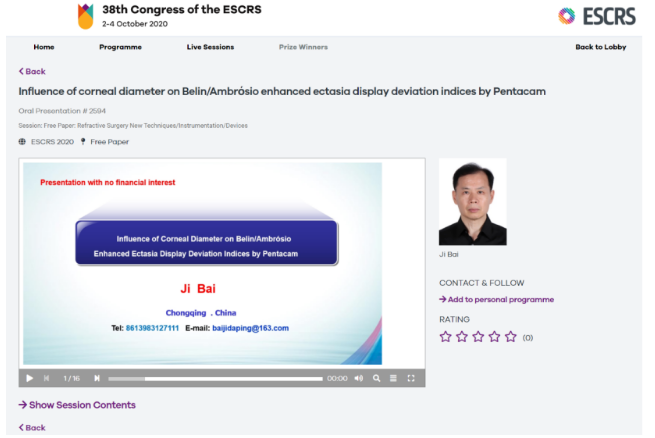The height and width of the screenshot is (438, 655).
Task: Click the Free Paper pin icon
Action: coord(83,142)
